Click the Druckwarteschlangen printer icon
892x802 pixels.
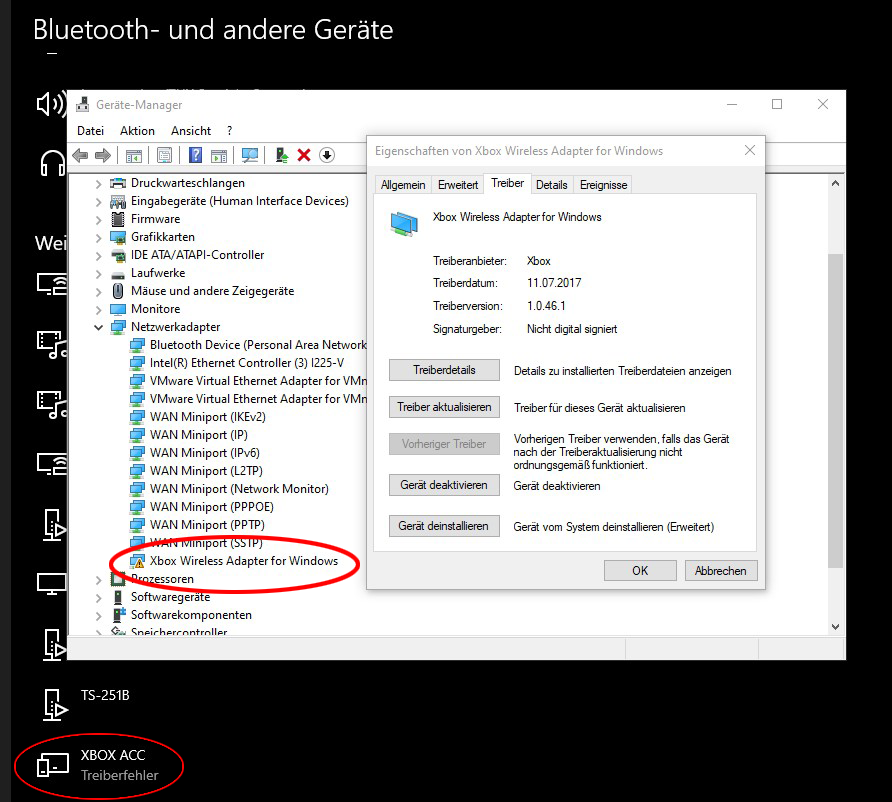pos(118,183)
